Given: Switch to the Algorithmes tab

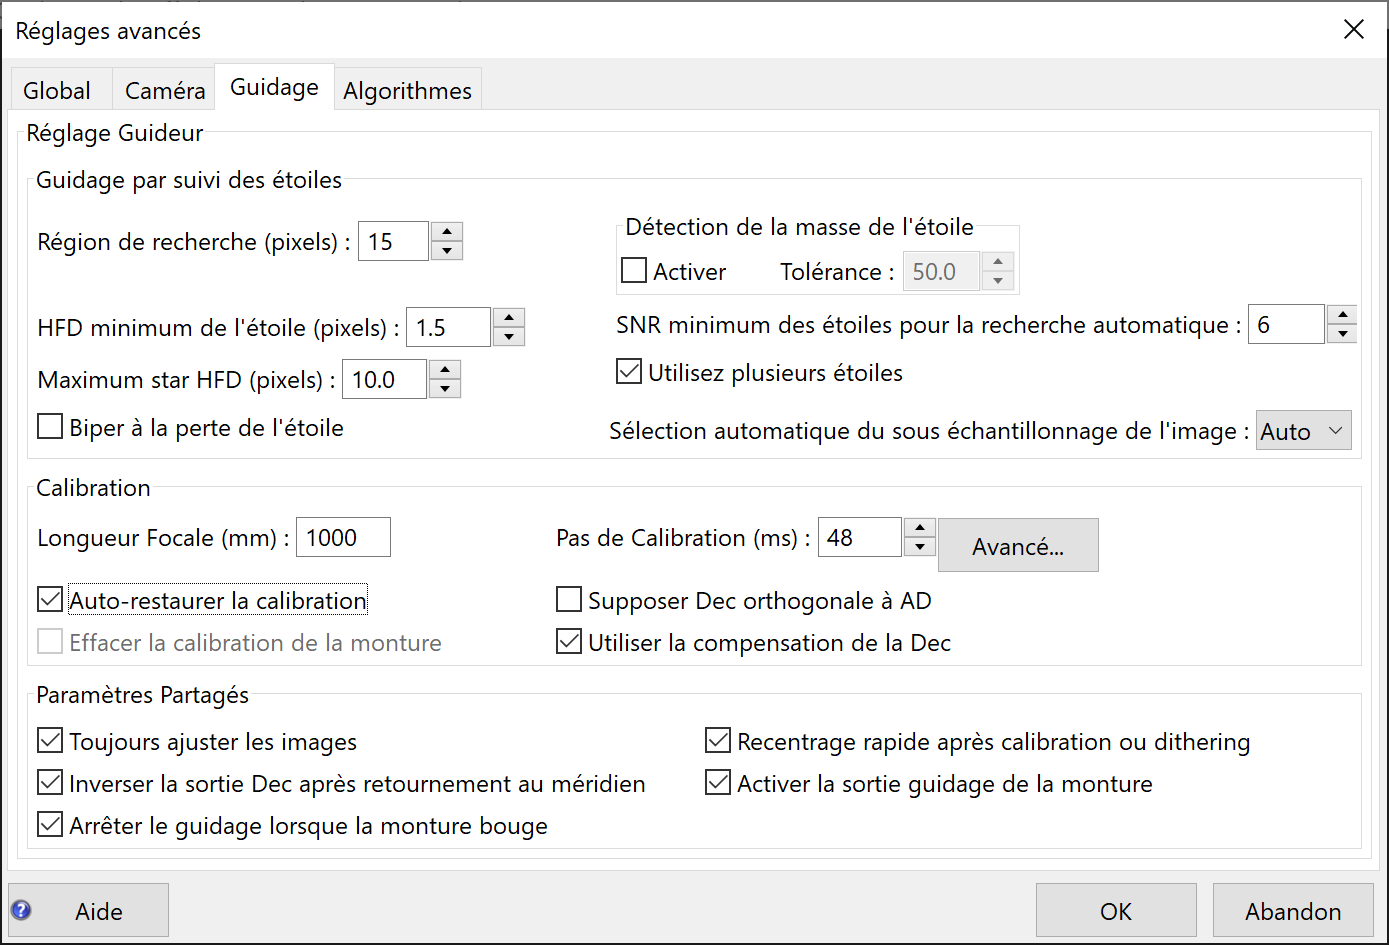Looking at the screenshot, I should tap(407, 91).
